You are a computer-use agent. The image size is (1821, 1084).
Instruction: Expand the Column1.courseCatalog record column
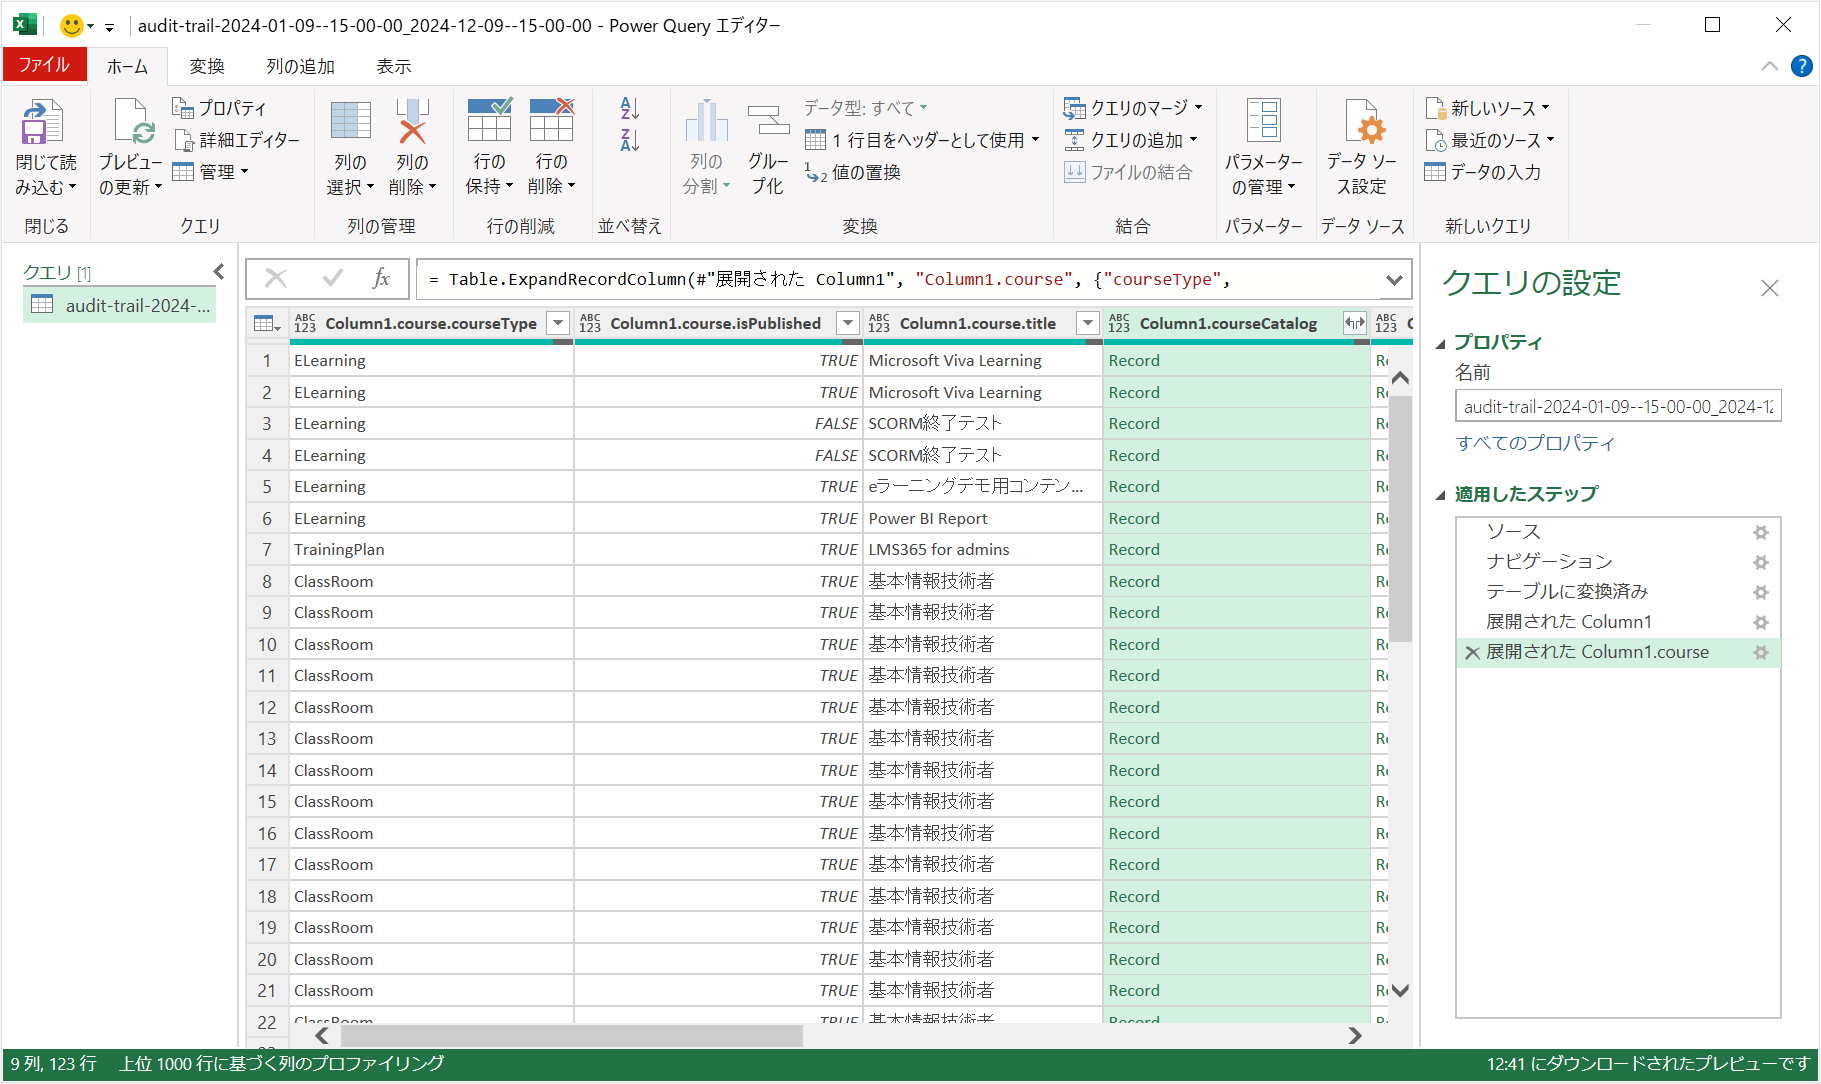click(1355, 323)
